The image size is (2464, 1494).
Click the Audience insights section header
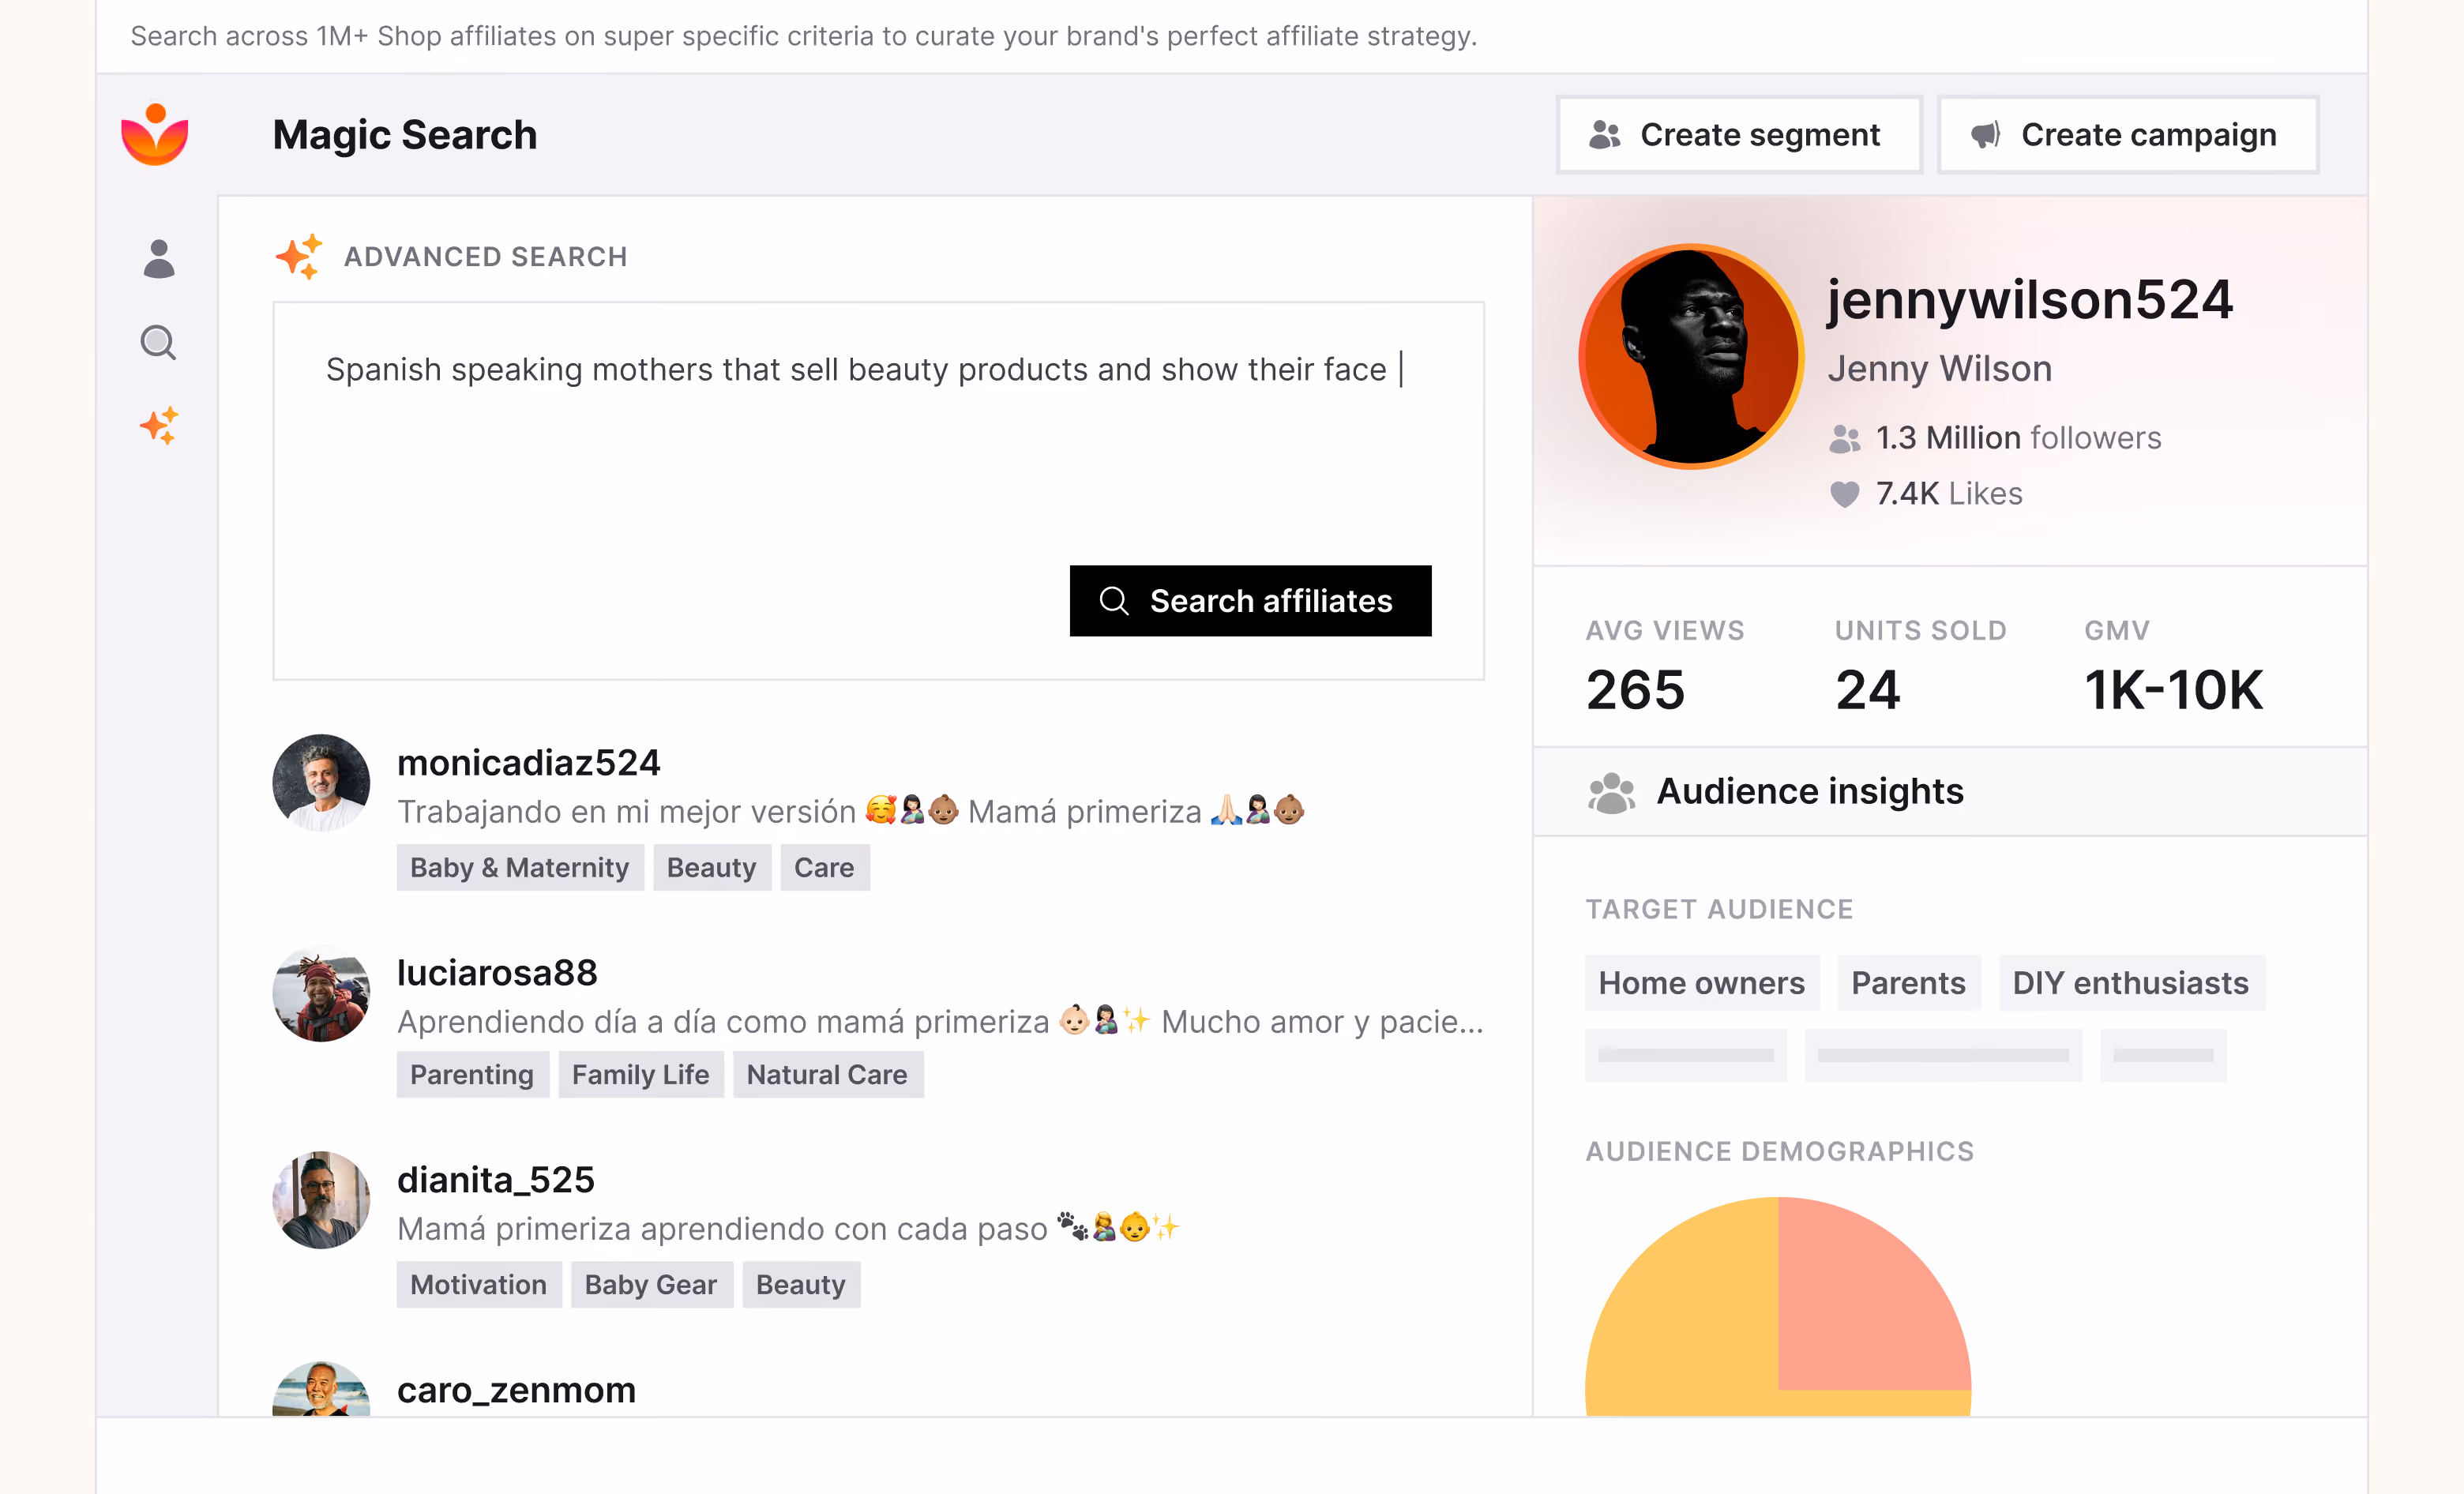1950,792
